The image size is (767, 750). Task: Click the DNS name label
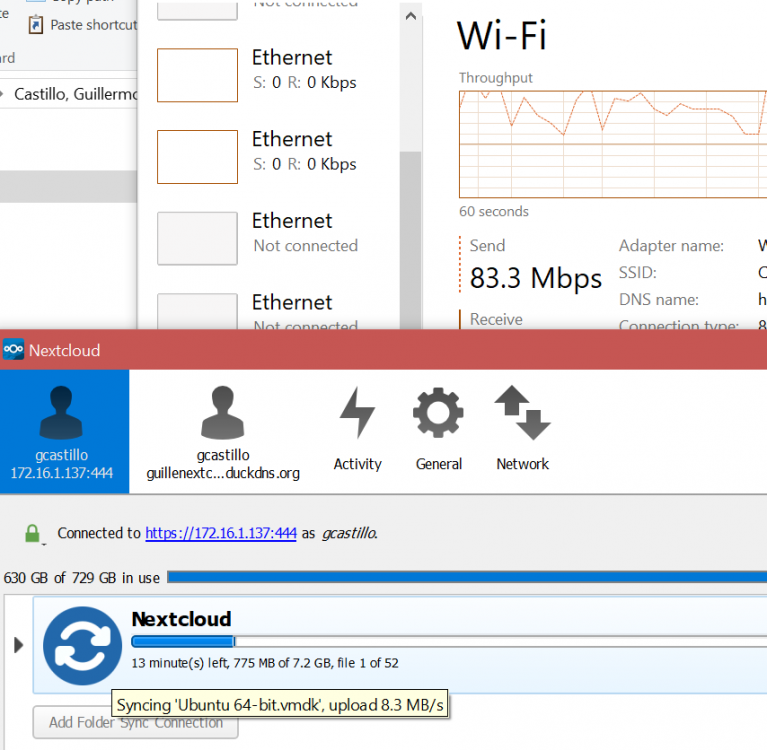659,299
